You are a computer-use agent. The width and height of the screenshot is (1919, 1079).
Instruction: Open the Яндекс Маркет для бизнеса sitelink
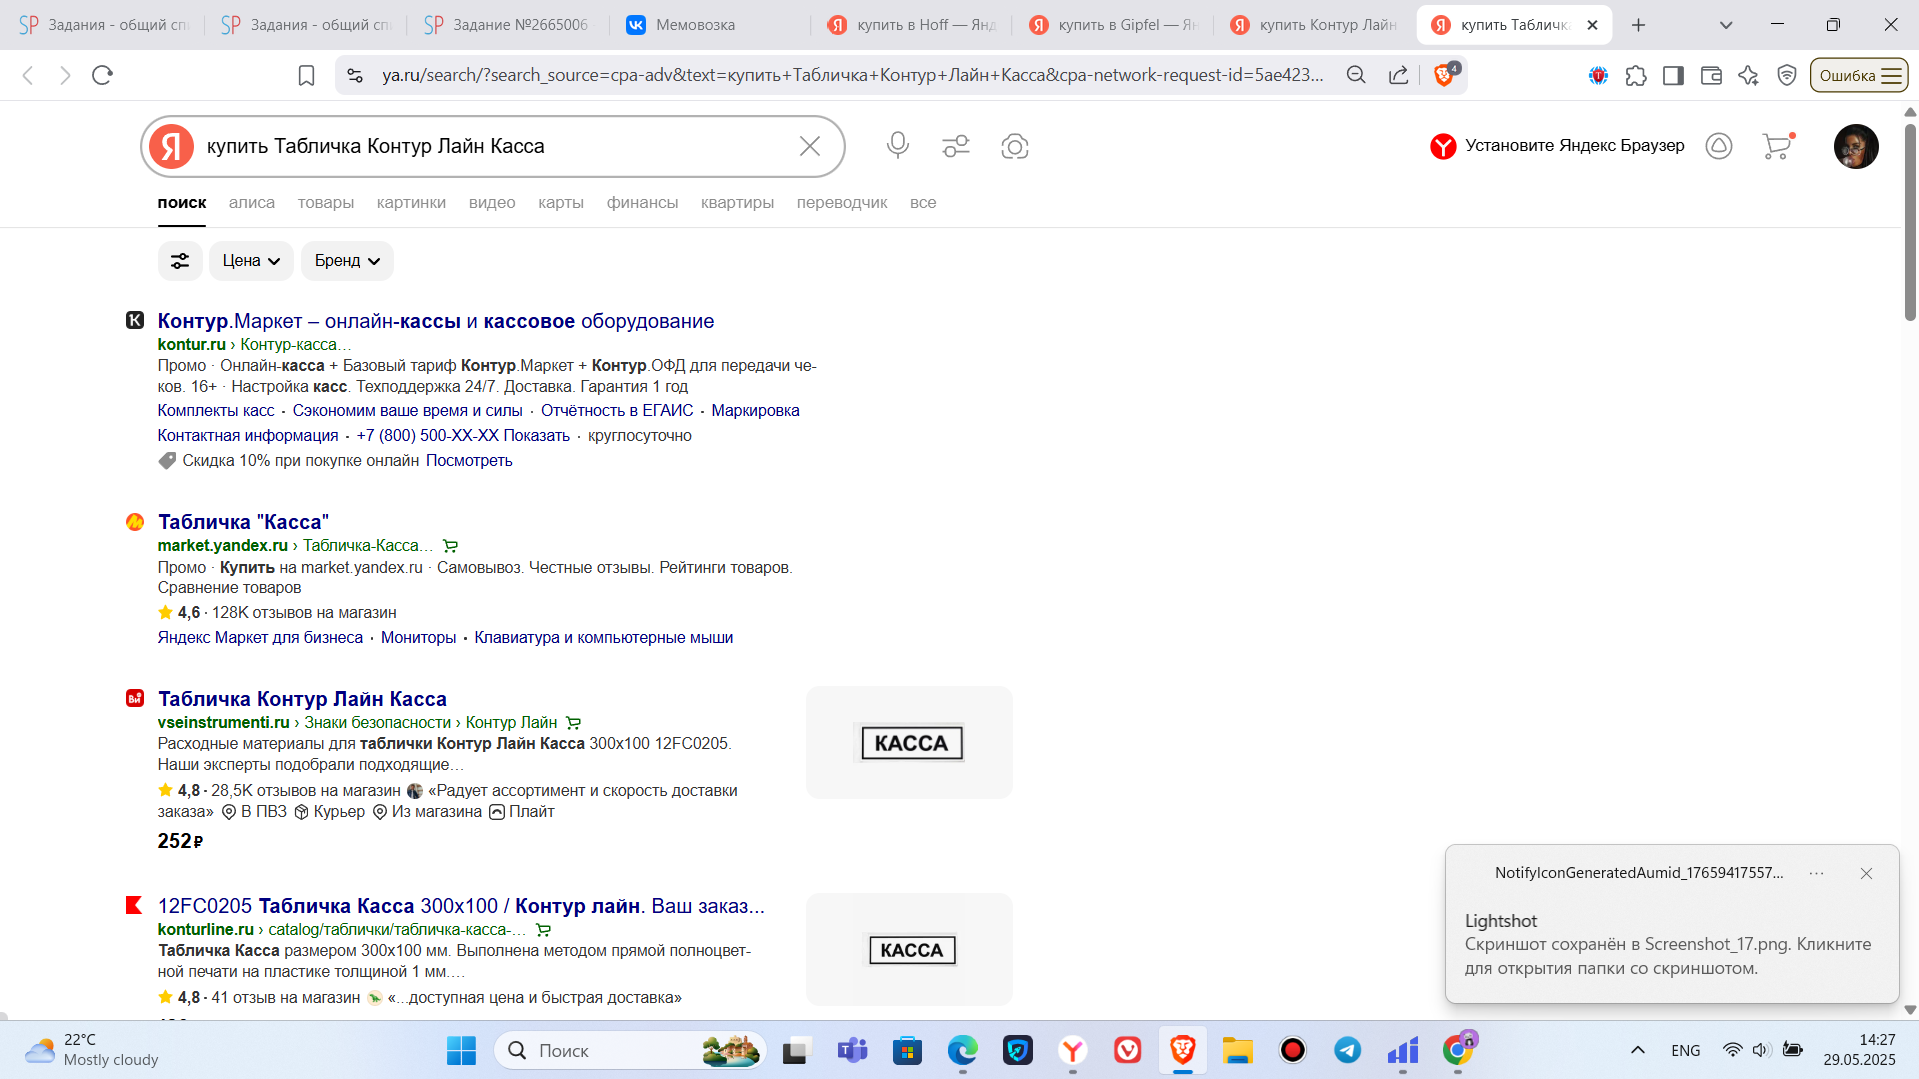pos(260,638)
